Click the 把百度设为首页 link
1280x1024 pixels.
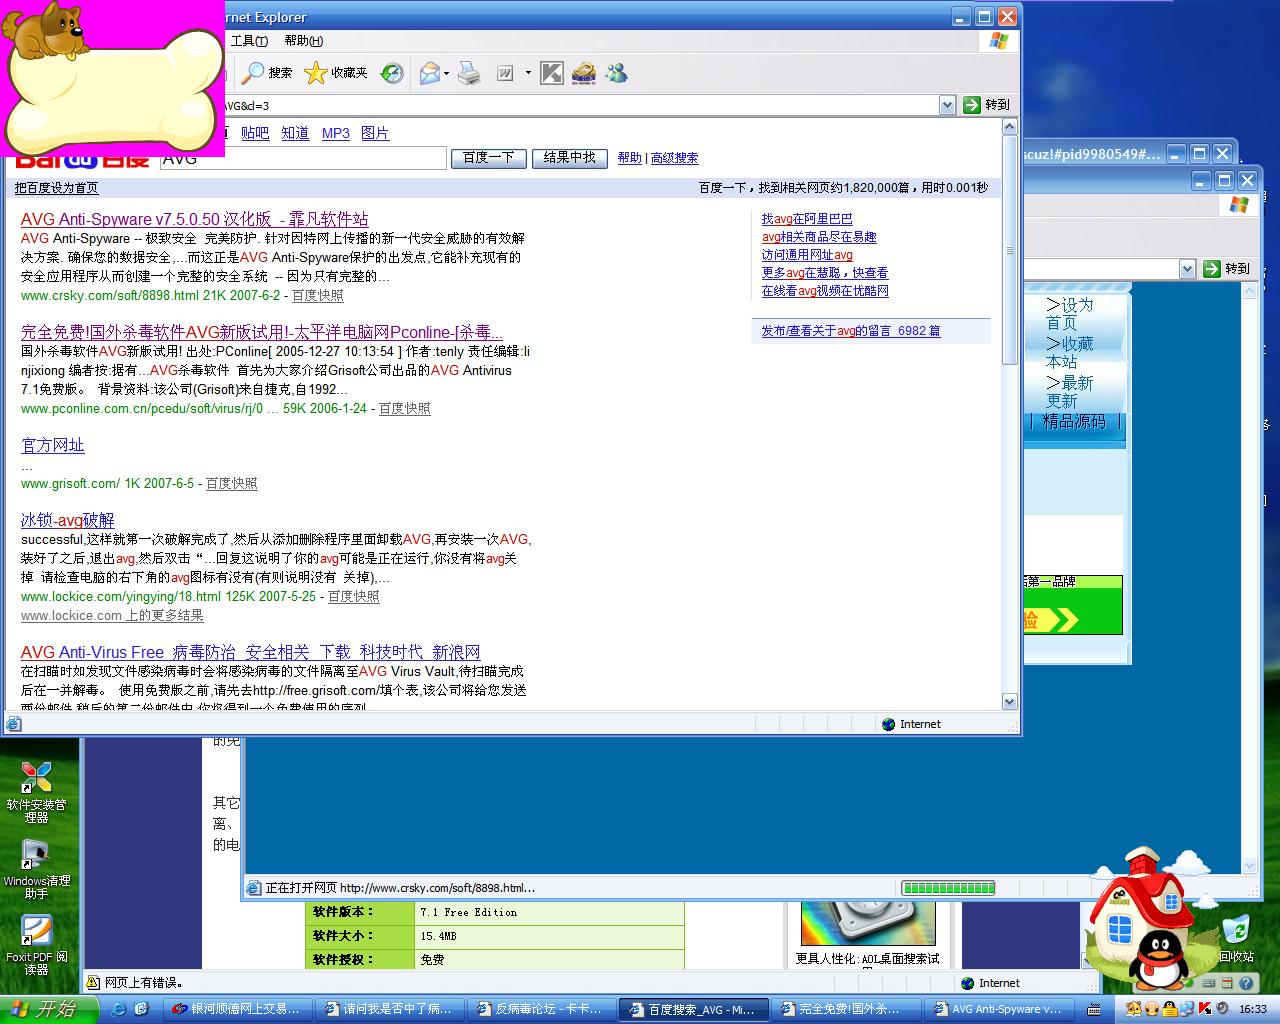tap(57, 188)
